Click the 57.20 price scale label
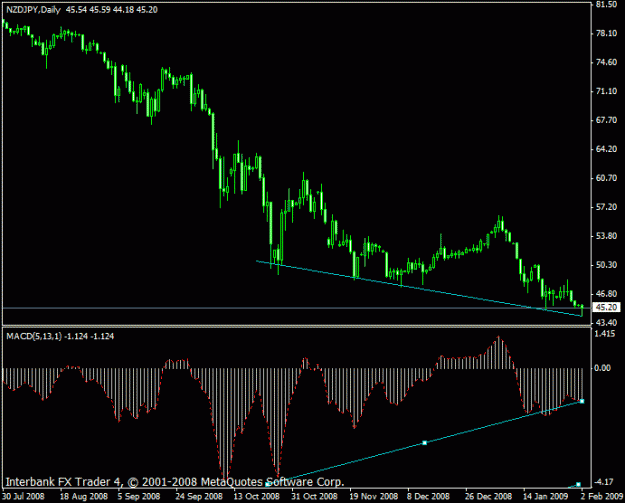This screenshot has width=625, height=503. 606,207
